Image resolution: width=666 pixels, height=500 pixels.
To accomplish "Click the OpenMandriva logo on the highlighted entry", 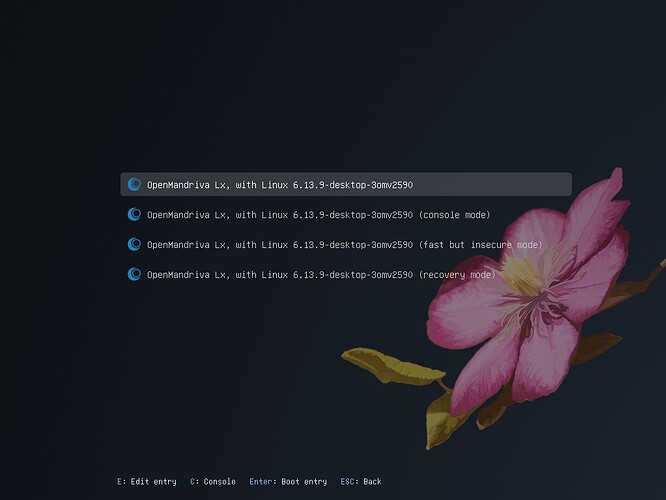I will pos(134,184).
